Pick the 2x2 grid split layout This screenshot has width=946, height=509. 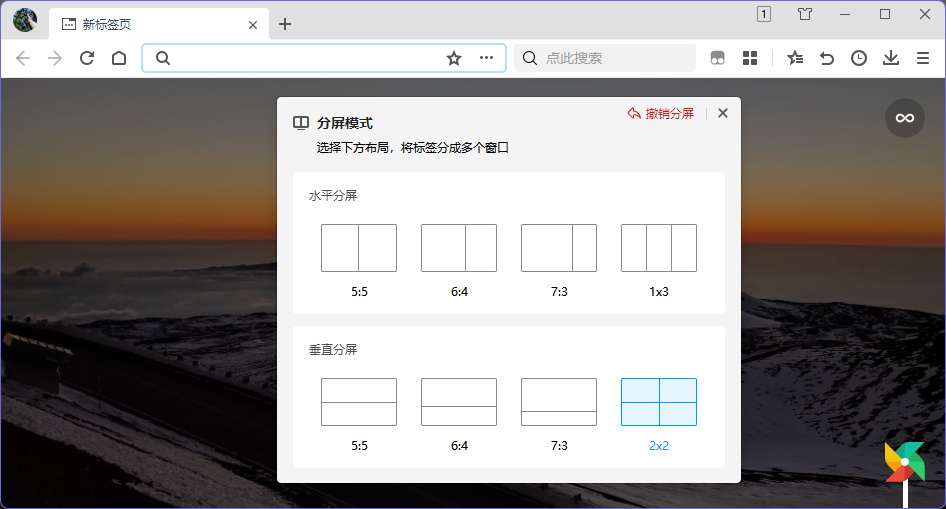(659, 402)
